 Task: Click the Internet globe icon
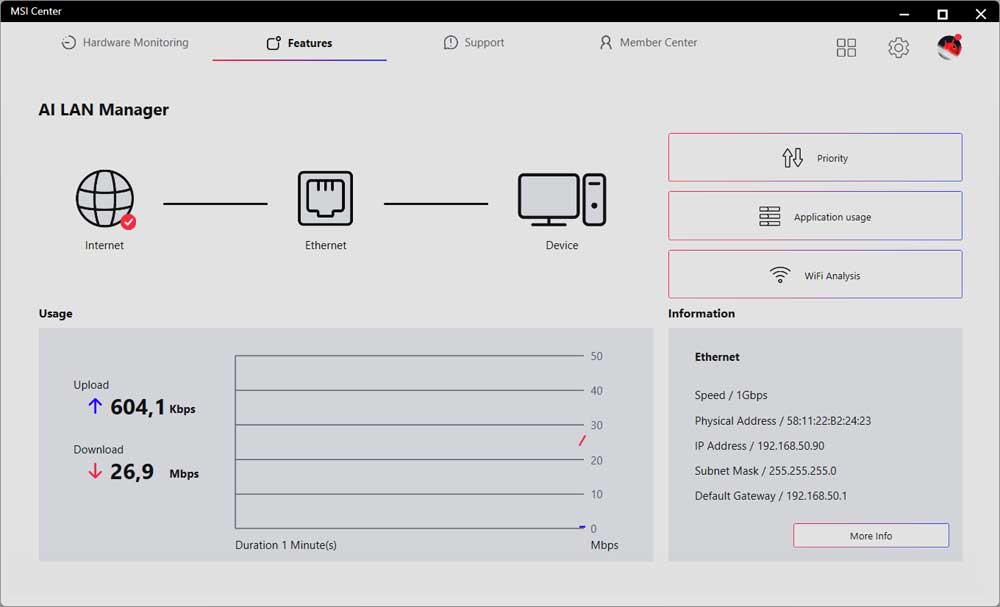[105, 199]
